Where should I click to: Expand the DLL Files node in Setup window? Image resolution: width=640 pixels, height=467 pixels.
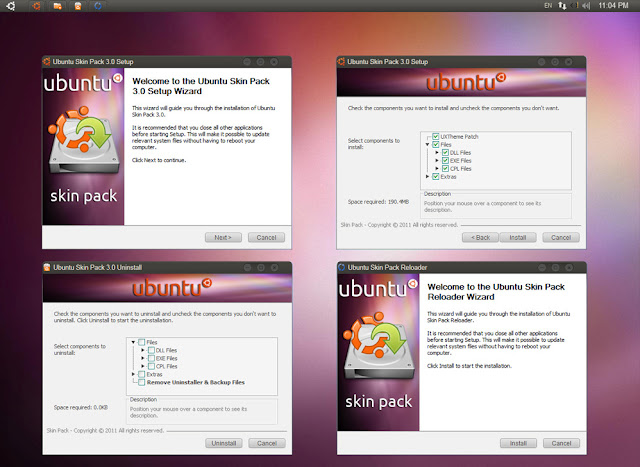(437, 153)
